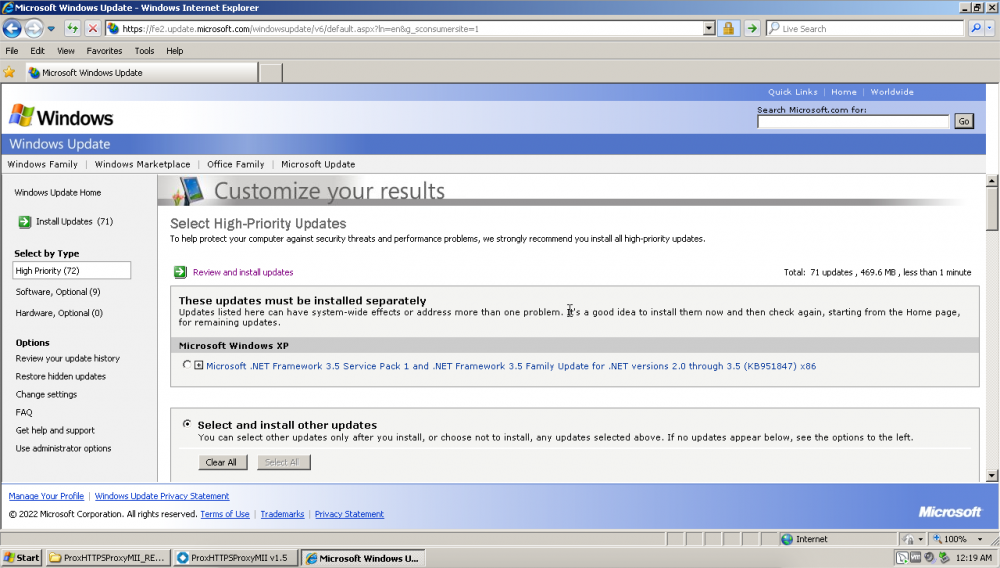Click the Quick Links header link
Screen dimensions: 1000x568
pyautogui.click(x=793, y=92)
